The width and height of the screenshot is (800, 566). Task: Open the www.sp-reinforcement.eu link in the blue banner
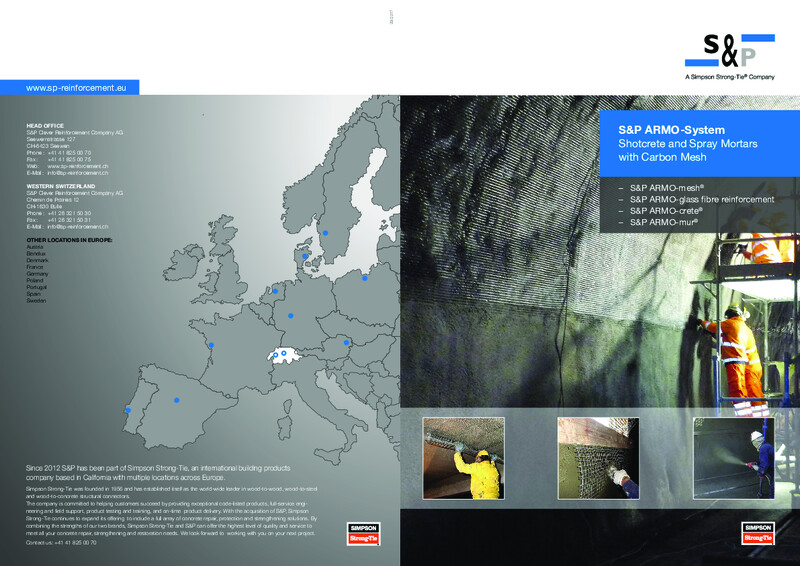[76, 88]
